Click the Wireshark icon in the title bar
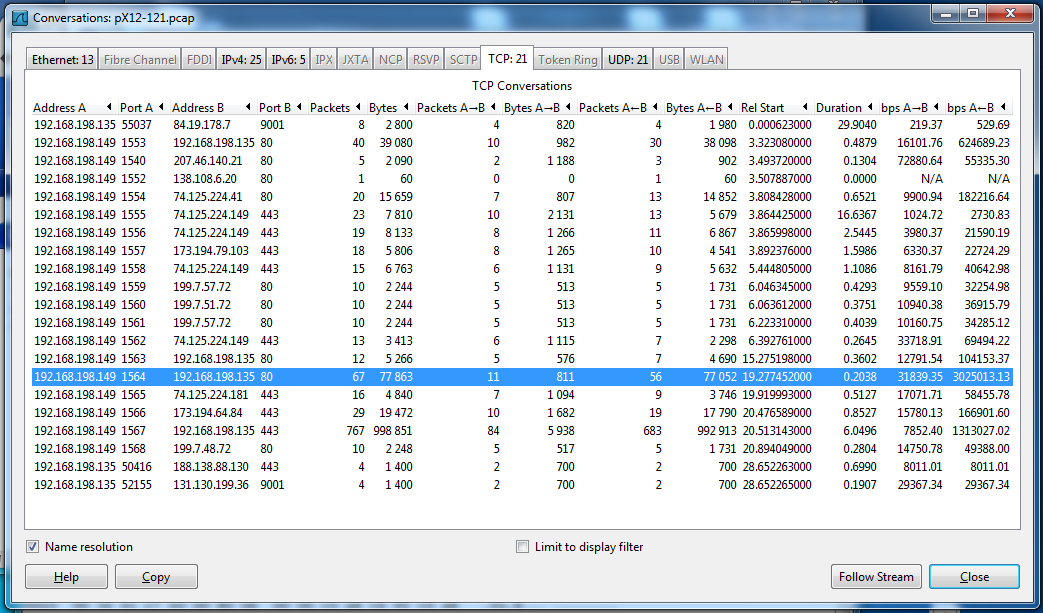This screenshot has height=613, width=1043. coord(18,18)
